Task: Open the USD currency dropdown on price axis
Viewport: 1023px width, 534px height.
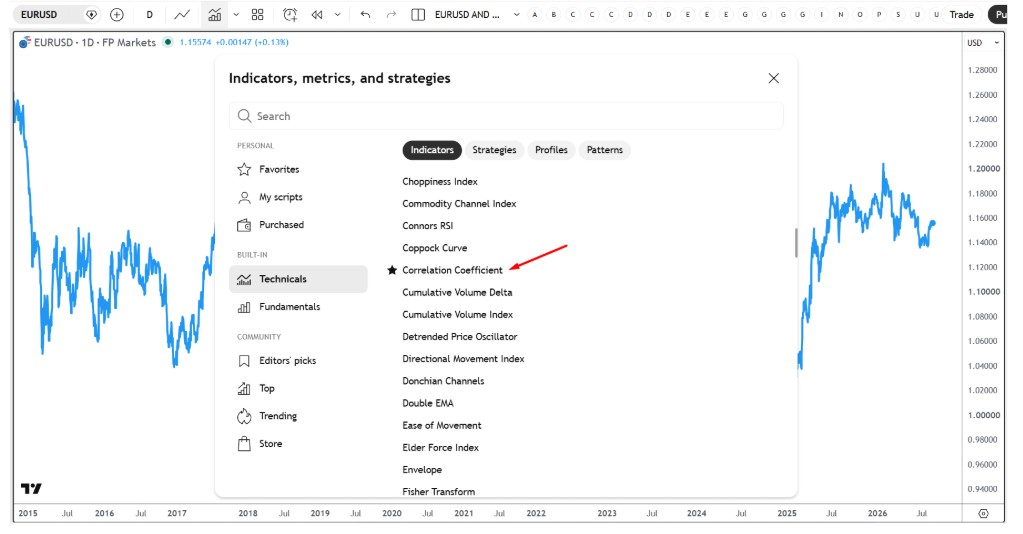Action: tap(983, 42)
